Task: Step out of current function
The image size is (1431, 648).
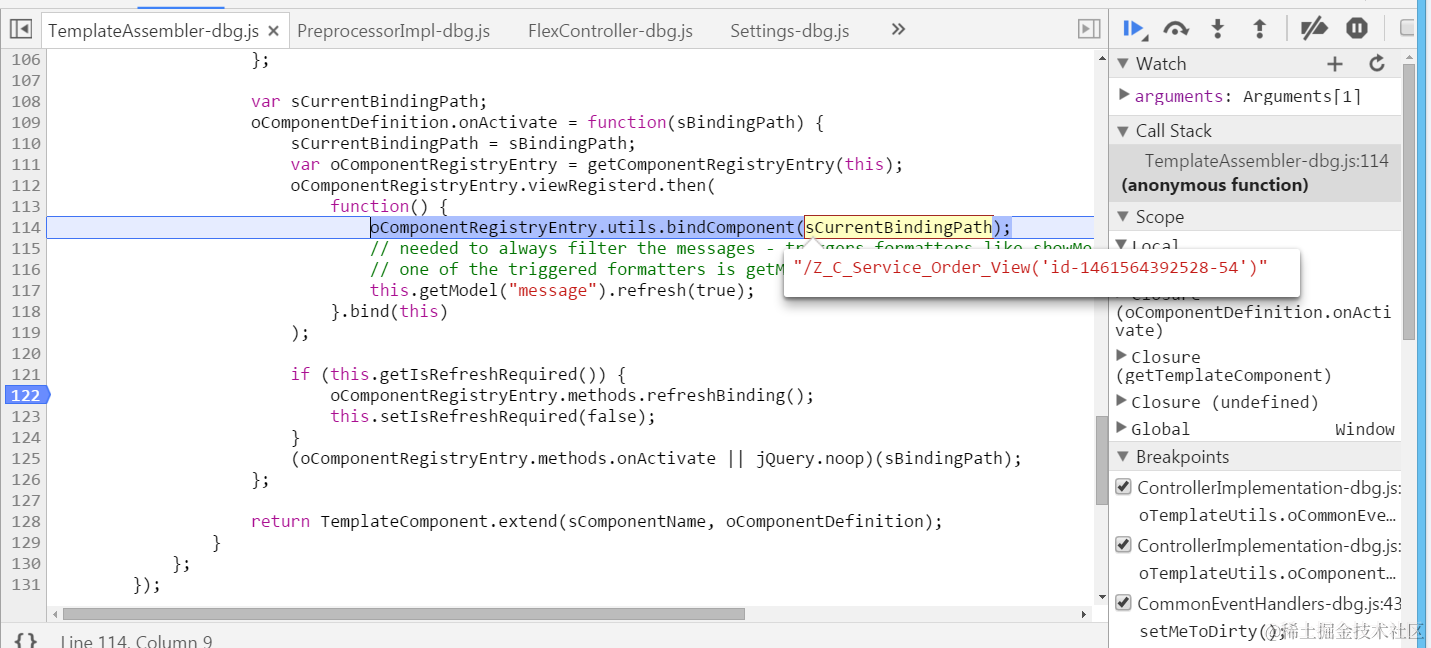Action: click(x=1260, y=29)
